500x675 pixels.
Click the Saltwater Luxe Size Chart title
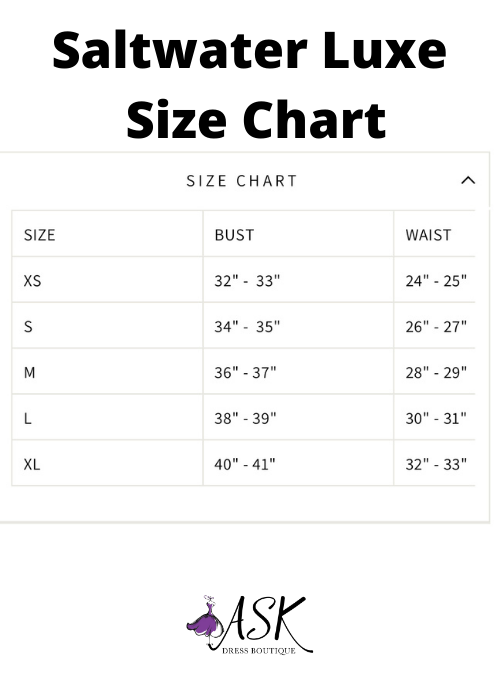coord(250,84)
